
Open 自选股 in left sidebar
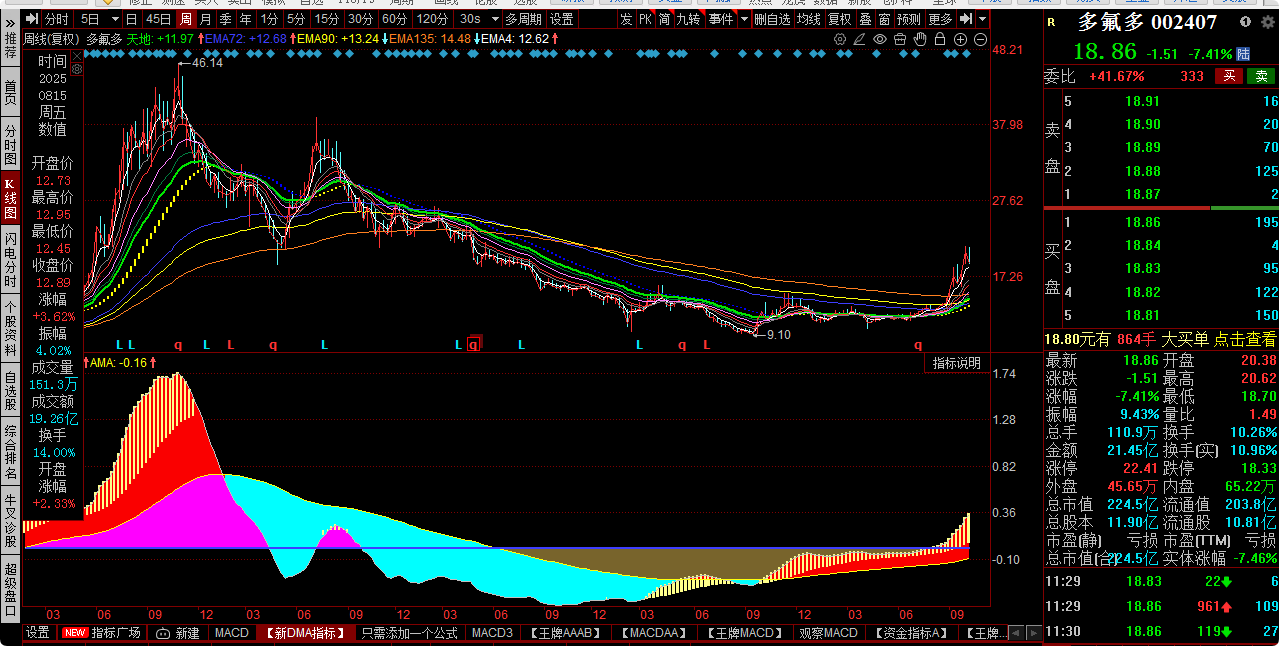tap(10, 391)
